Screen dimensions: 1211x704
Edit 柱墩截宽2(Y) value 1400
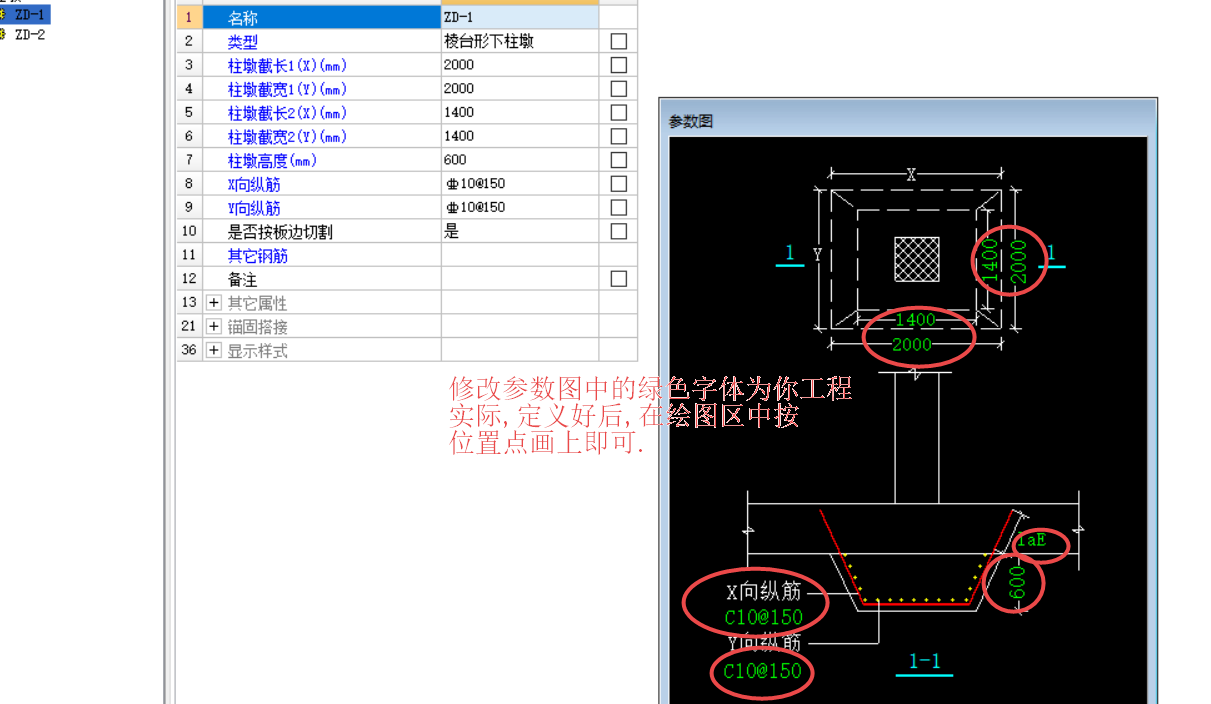[520, 136]
